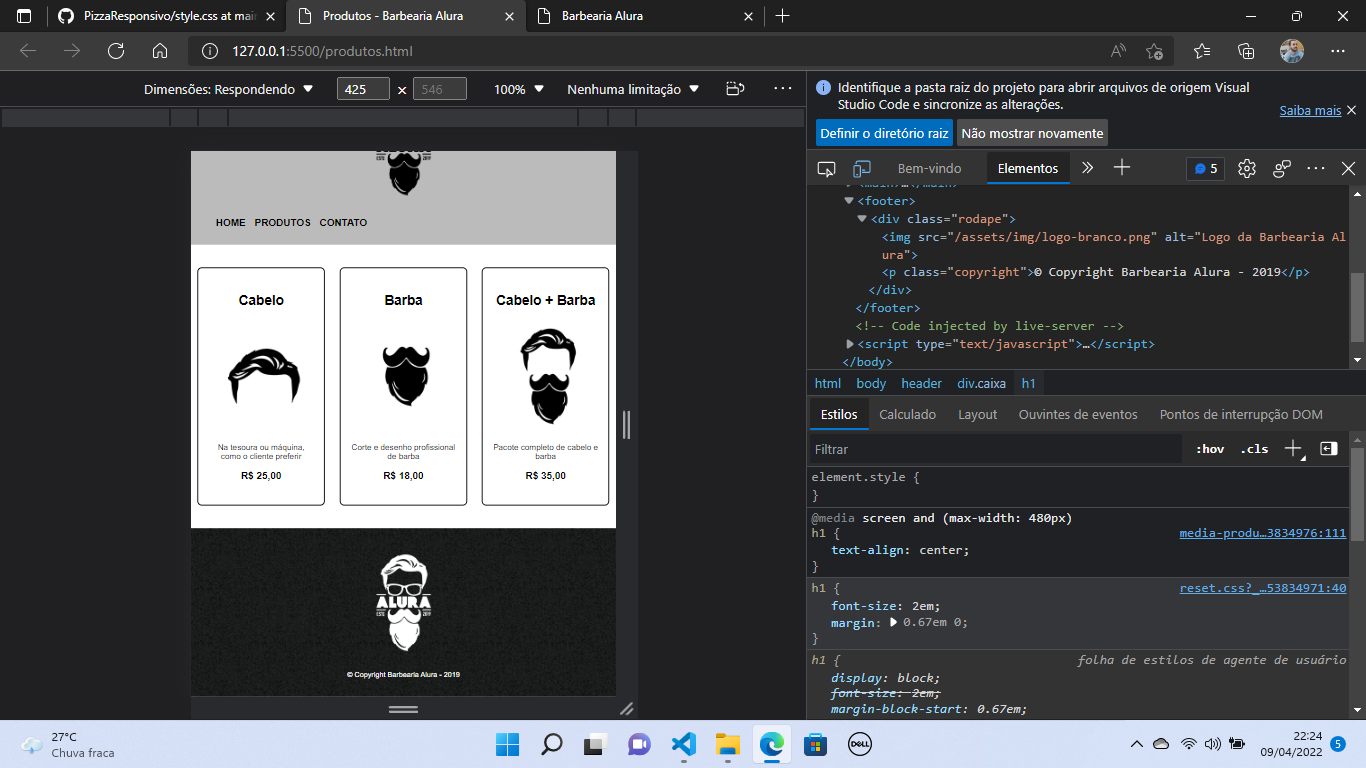Toggle the :hov element state panel
The width and height of the screenshot is (1366, 768).
[x=1210, y=449]
